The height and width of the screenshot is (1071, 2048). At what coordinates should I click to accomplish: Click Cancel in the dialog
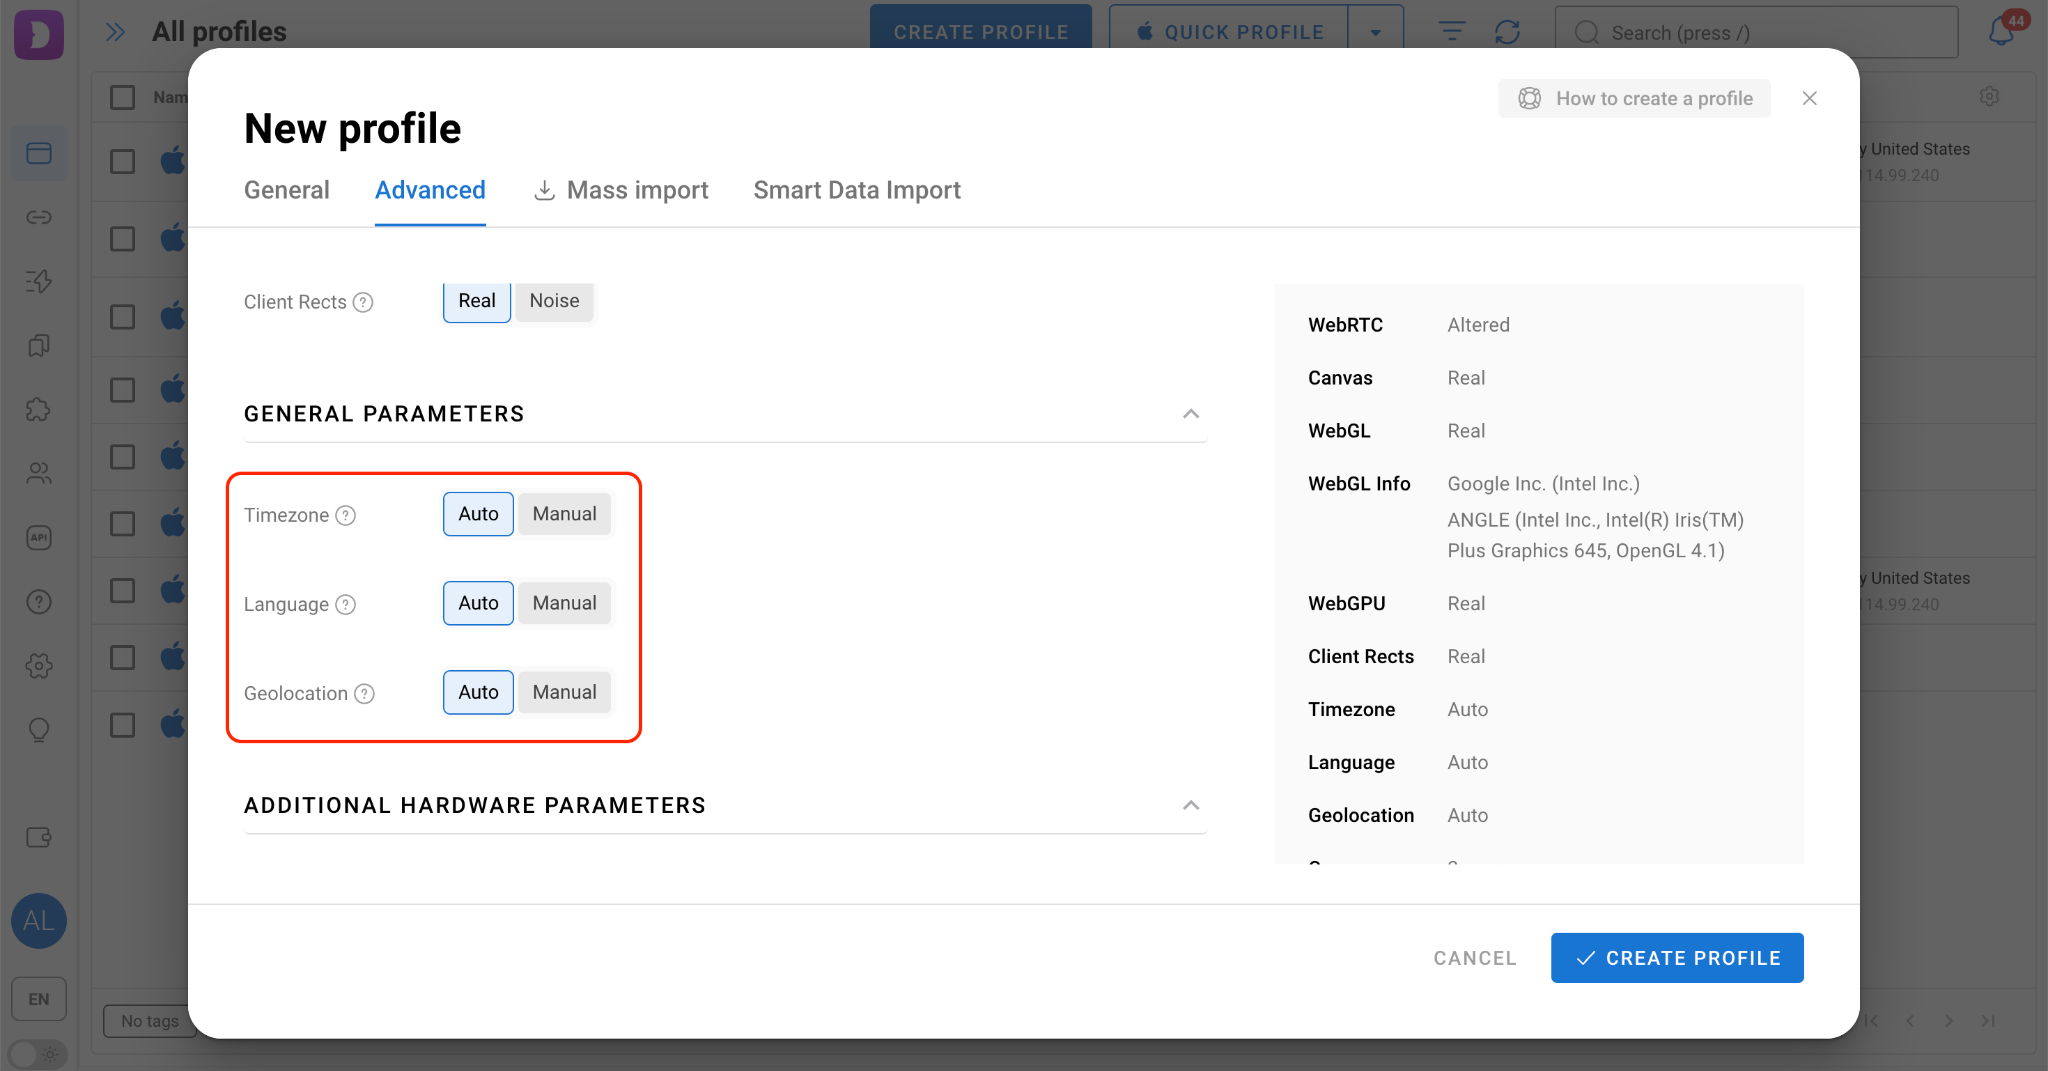pyautogui.click(x=1475, y=958)
